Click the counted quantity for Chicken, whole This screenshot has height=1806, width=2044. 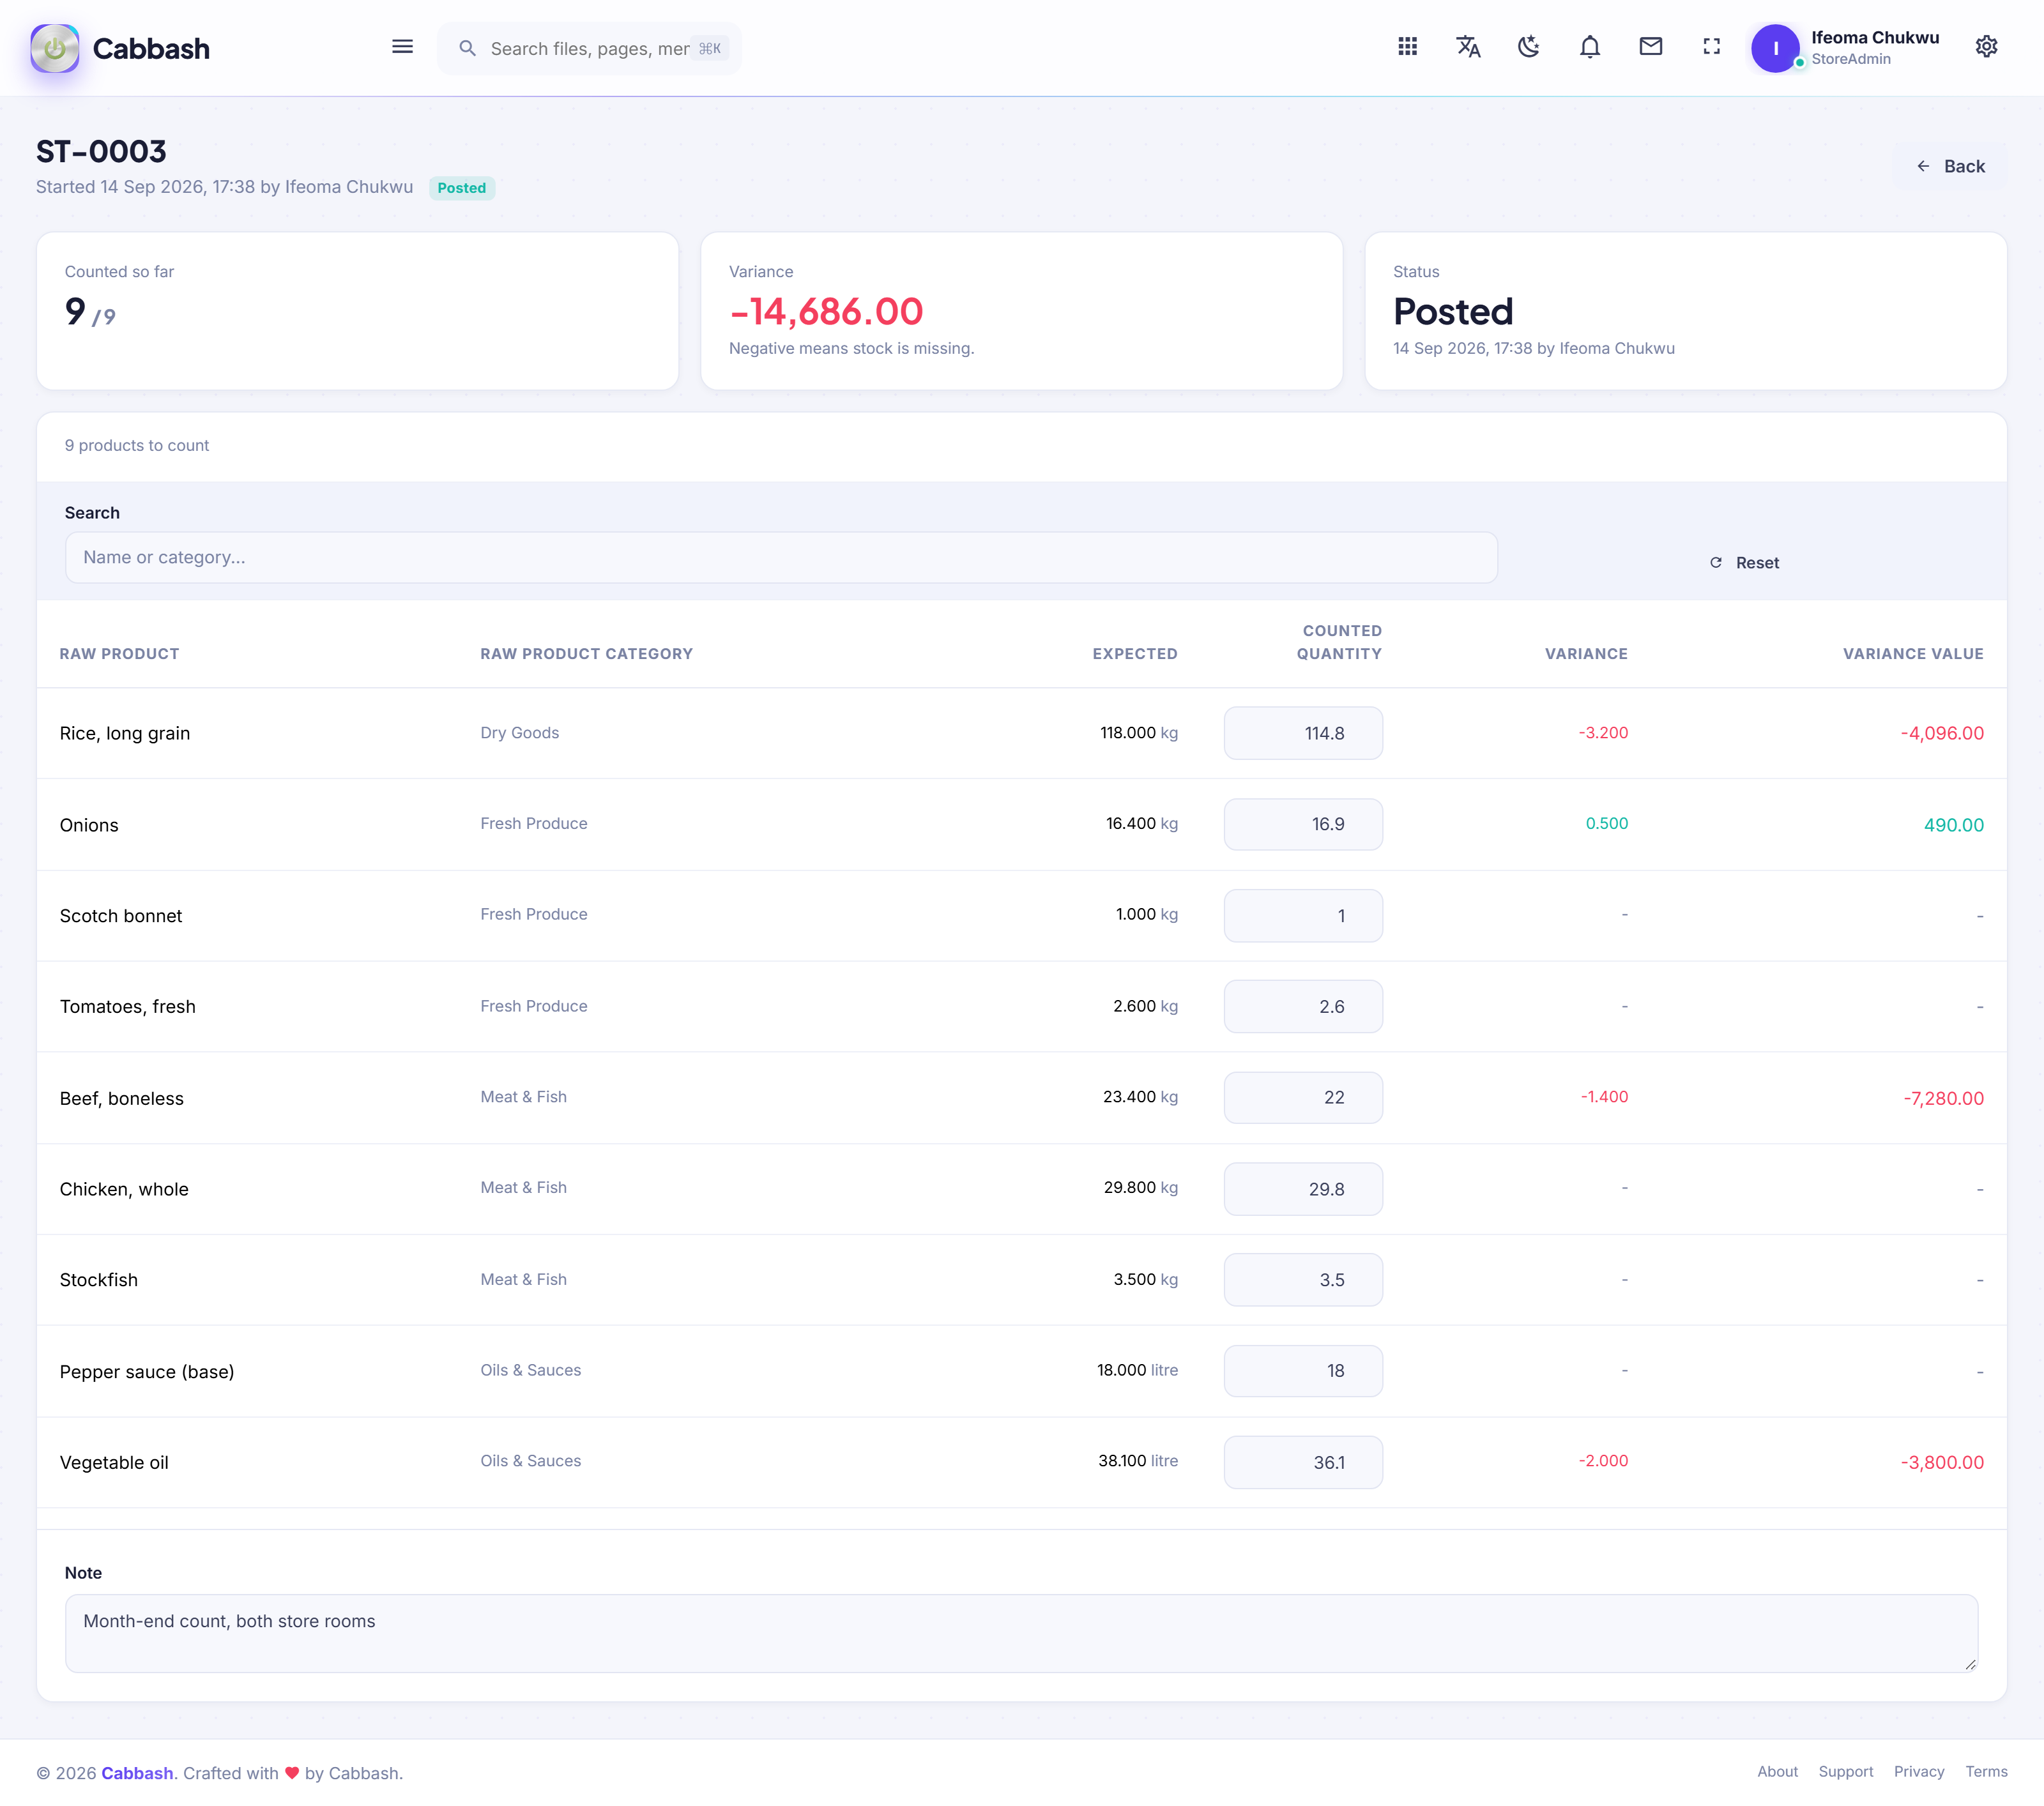click(x=1303, y=1189)
